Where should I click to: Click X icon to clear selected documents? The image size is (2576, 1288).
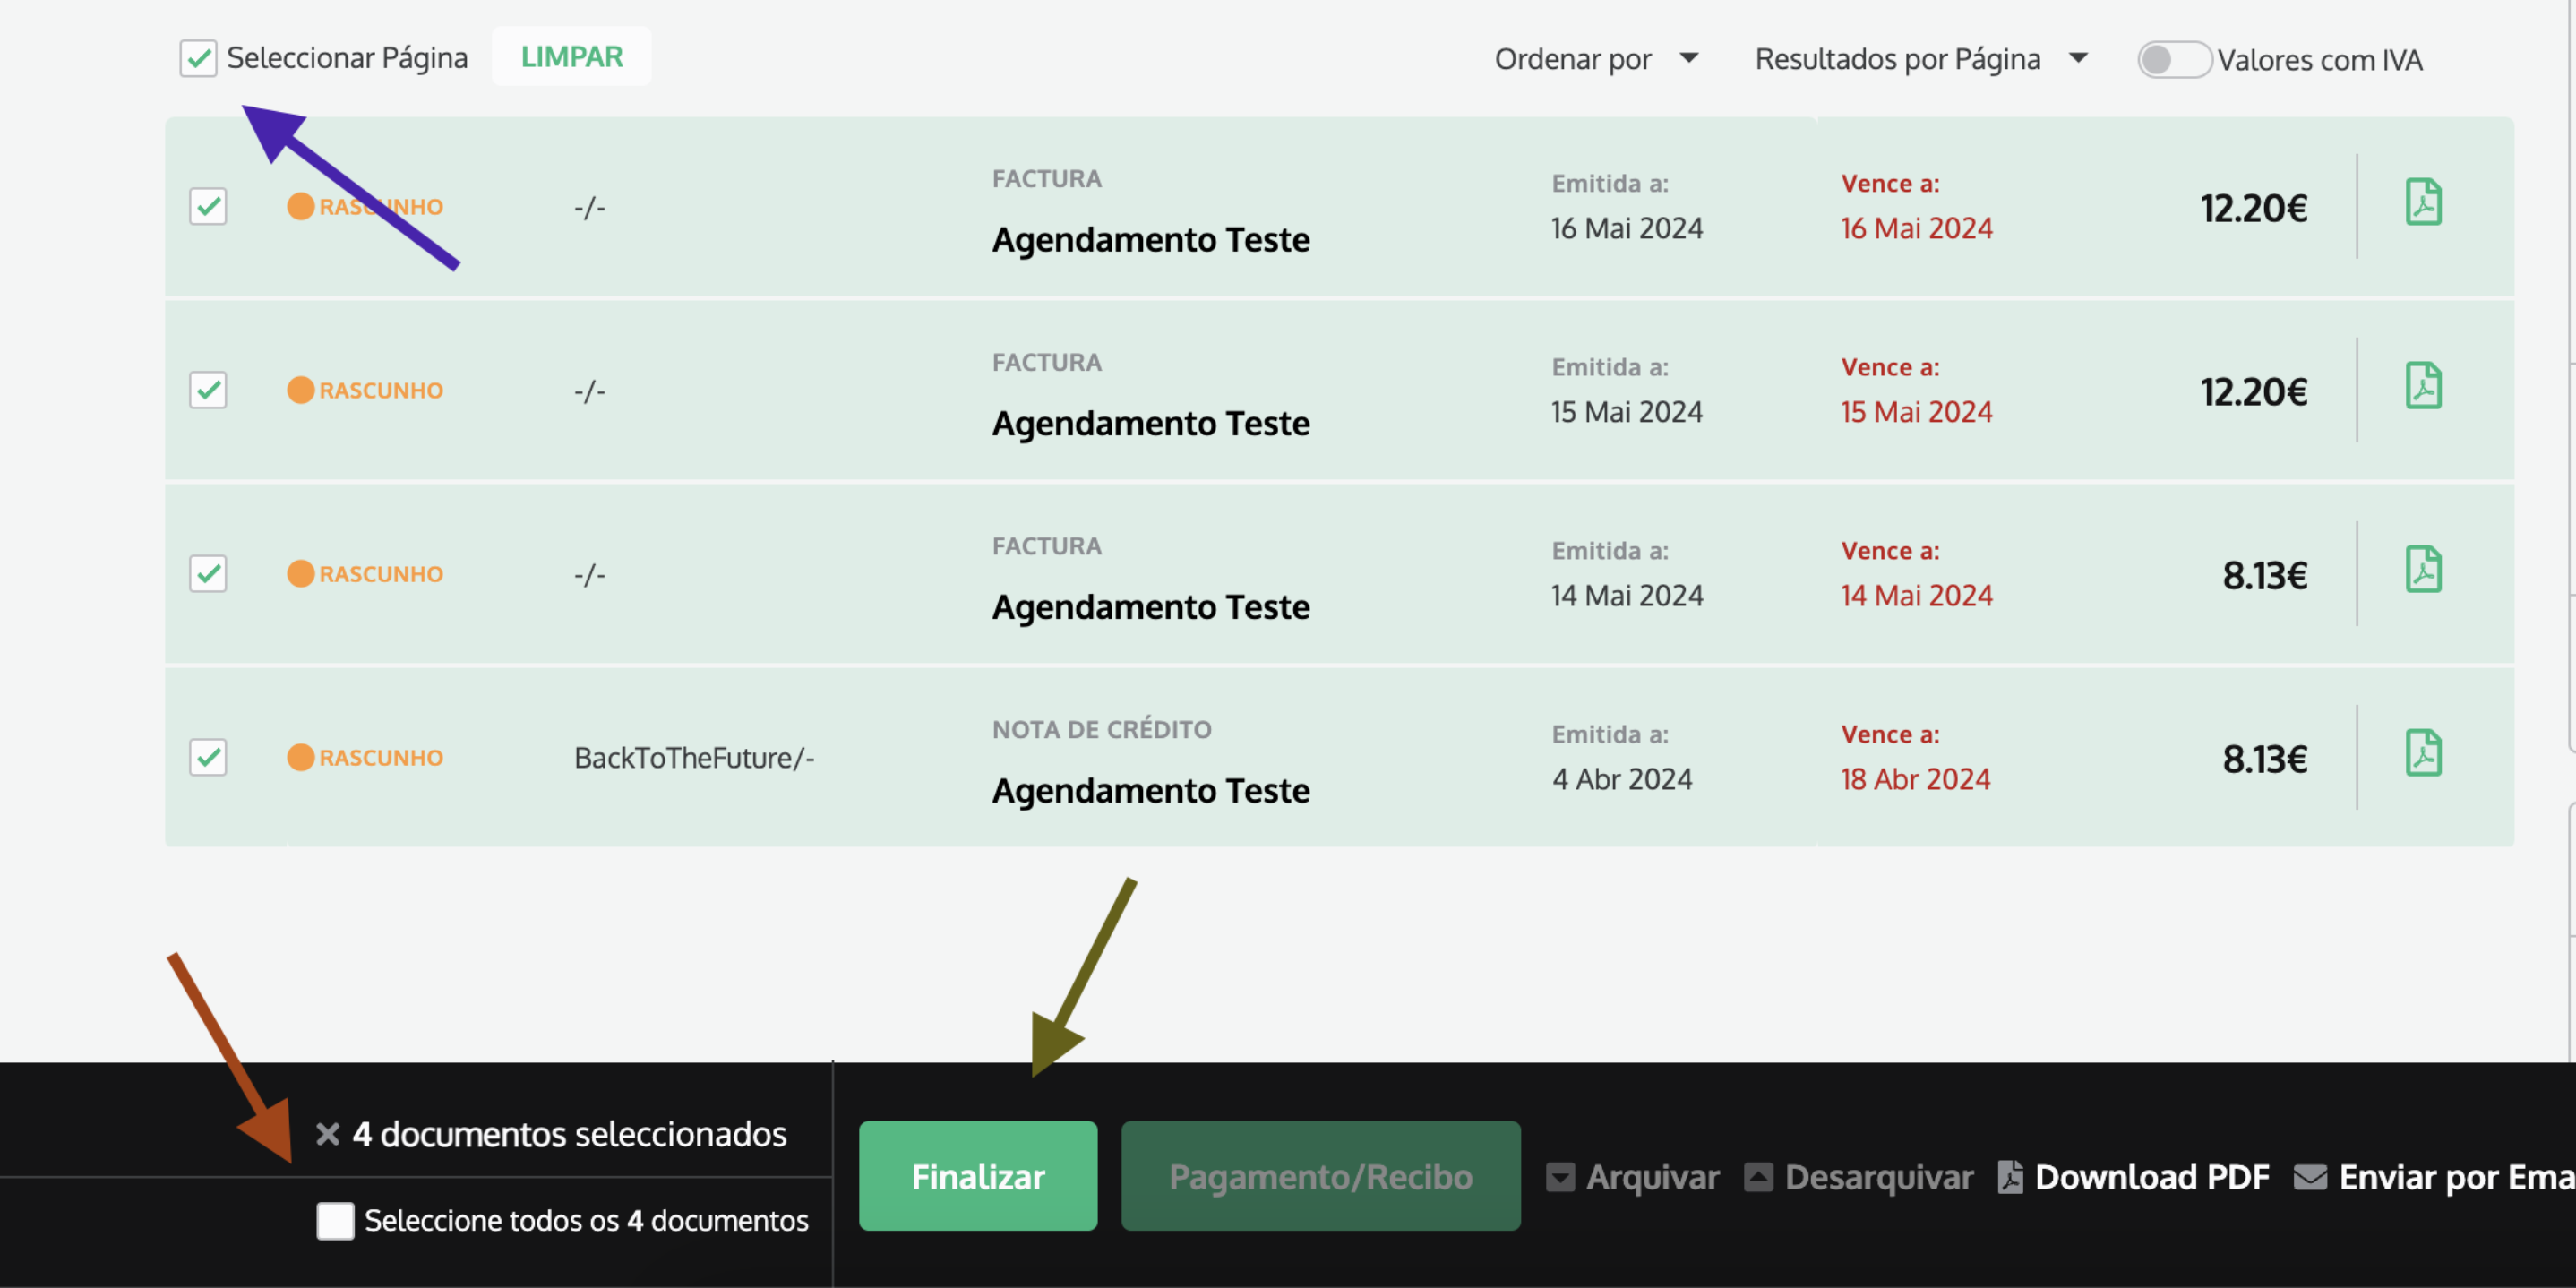pyautogui.click(x=327, y=1134)
